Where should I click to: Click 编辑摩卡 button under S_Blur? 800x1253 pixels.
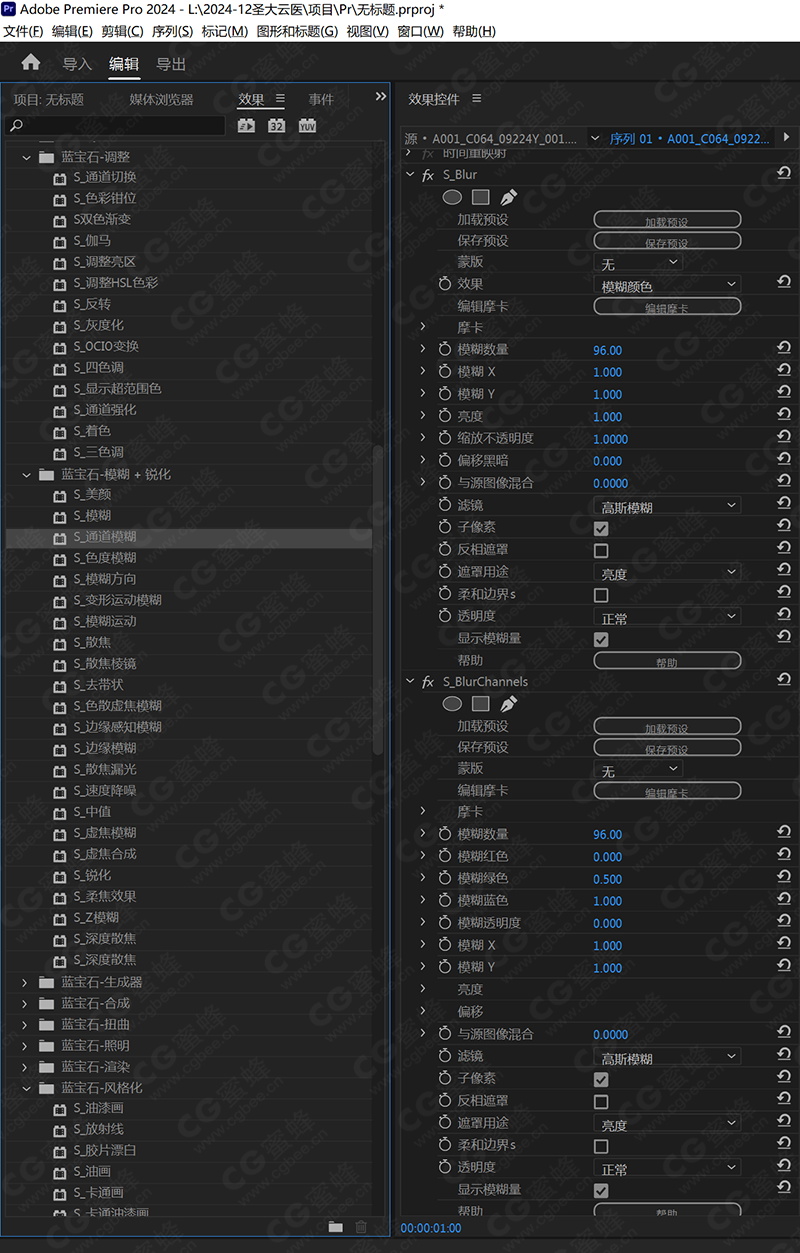[x=667, y=307]
